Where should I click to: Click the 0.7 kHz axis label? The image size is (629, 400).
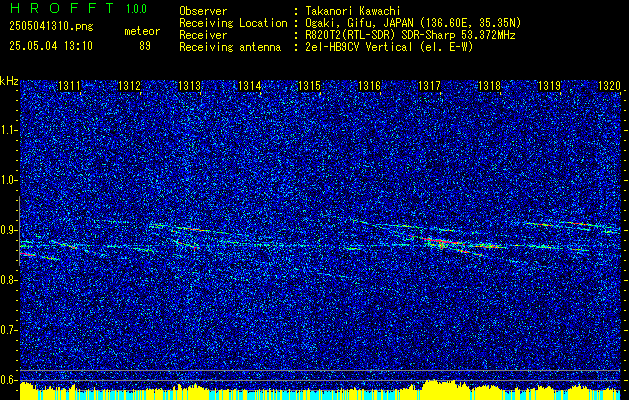tap(8, 330)
